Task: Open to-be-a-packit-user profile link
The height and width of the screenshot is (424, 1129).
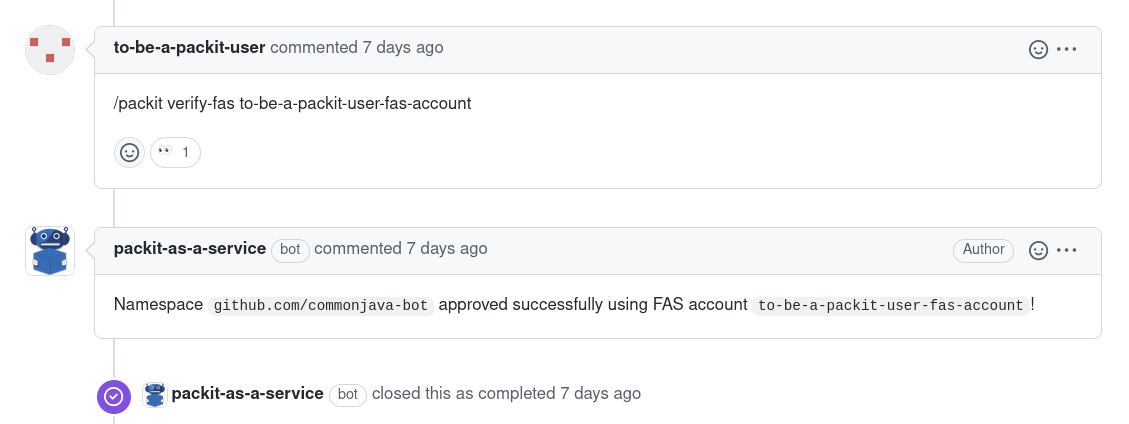Action: (189, 48)
